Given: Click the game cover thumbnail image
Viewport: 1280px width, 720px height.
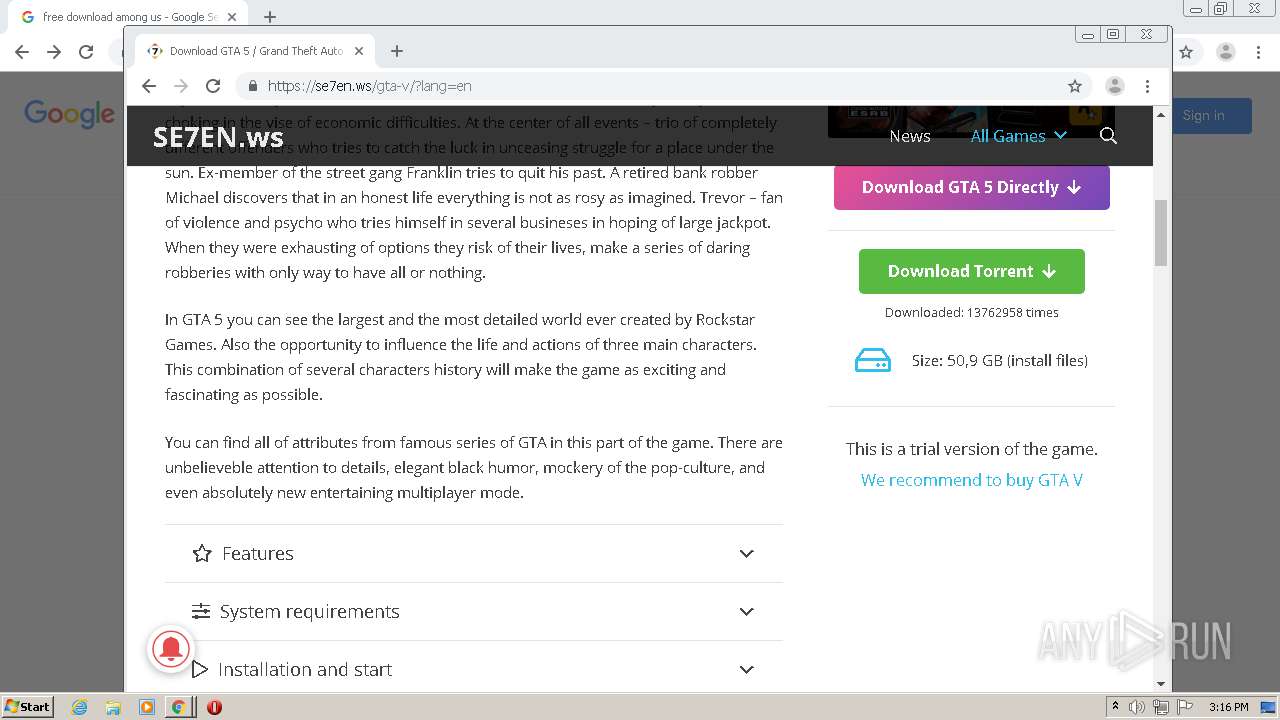Looking at the screenshot, I should pos(971,122).
